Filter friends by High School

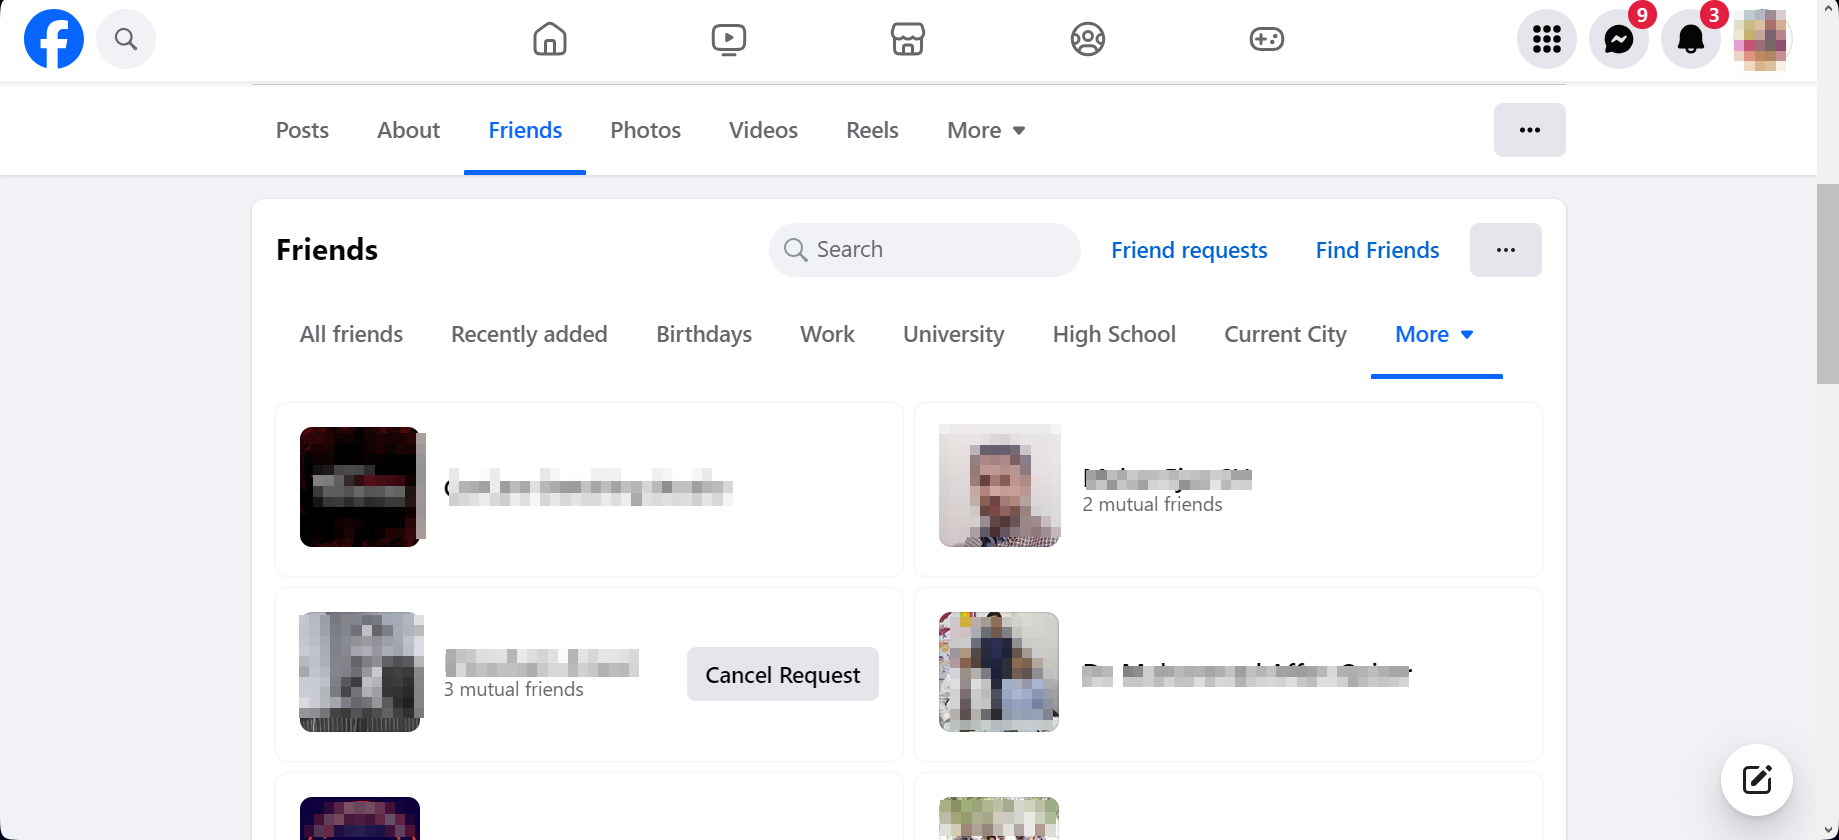[x=1114, y=334]
